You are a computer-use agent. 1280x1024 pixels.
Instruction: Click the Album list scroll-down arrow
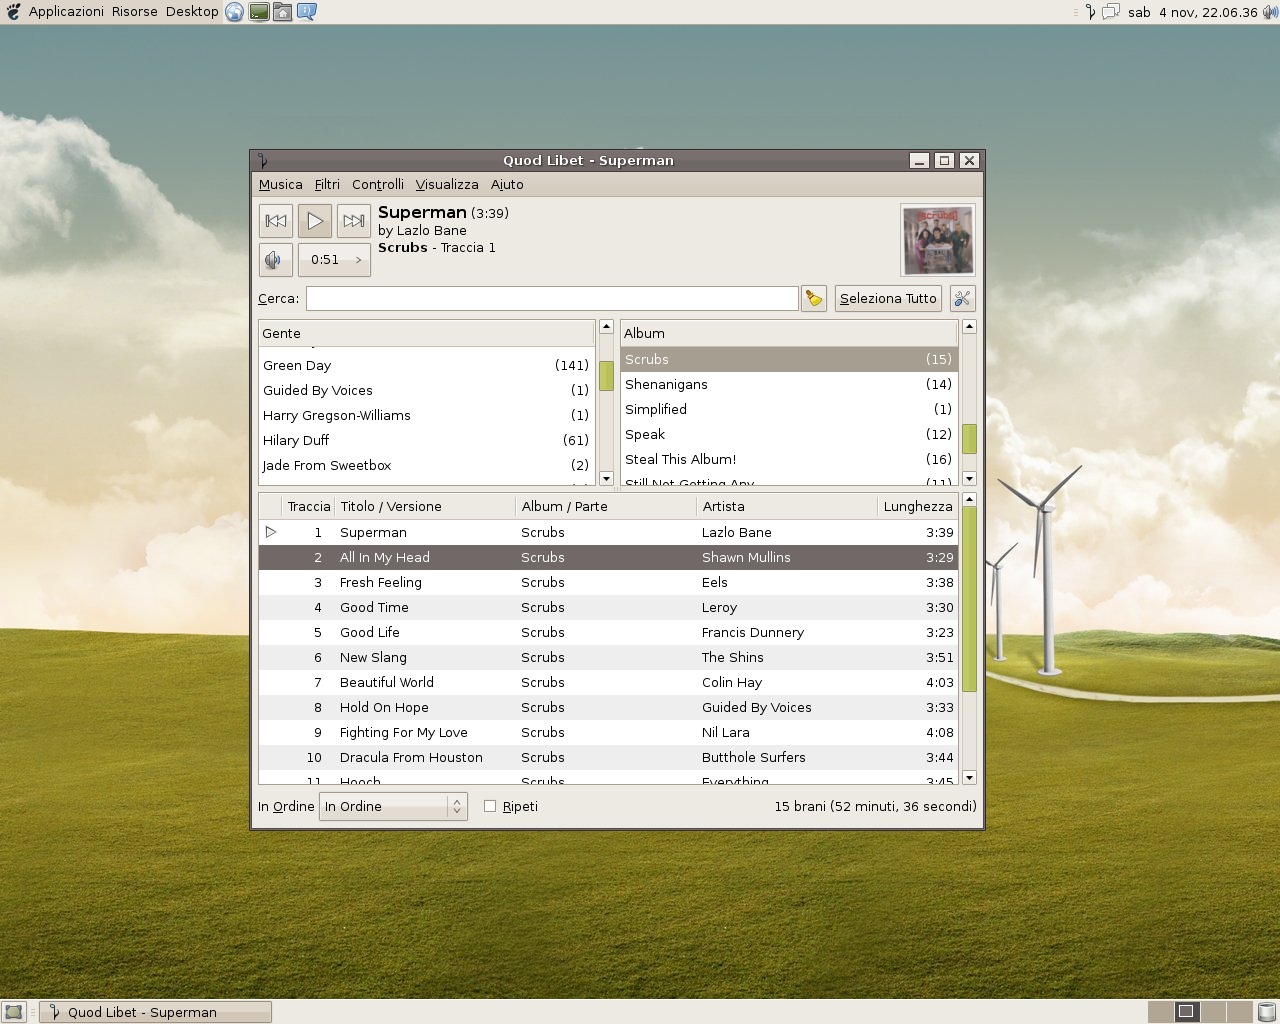[x=969, y=479]
